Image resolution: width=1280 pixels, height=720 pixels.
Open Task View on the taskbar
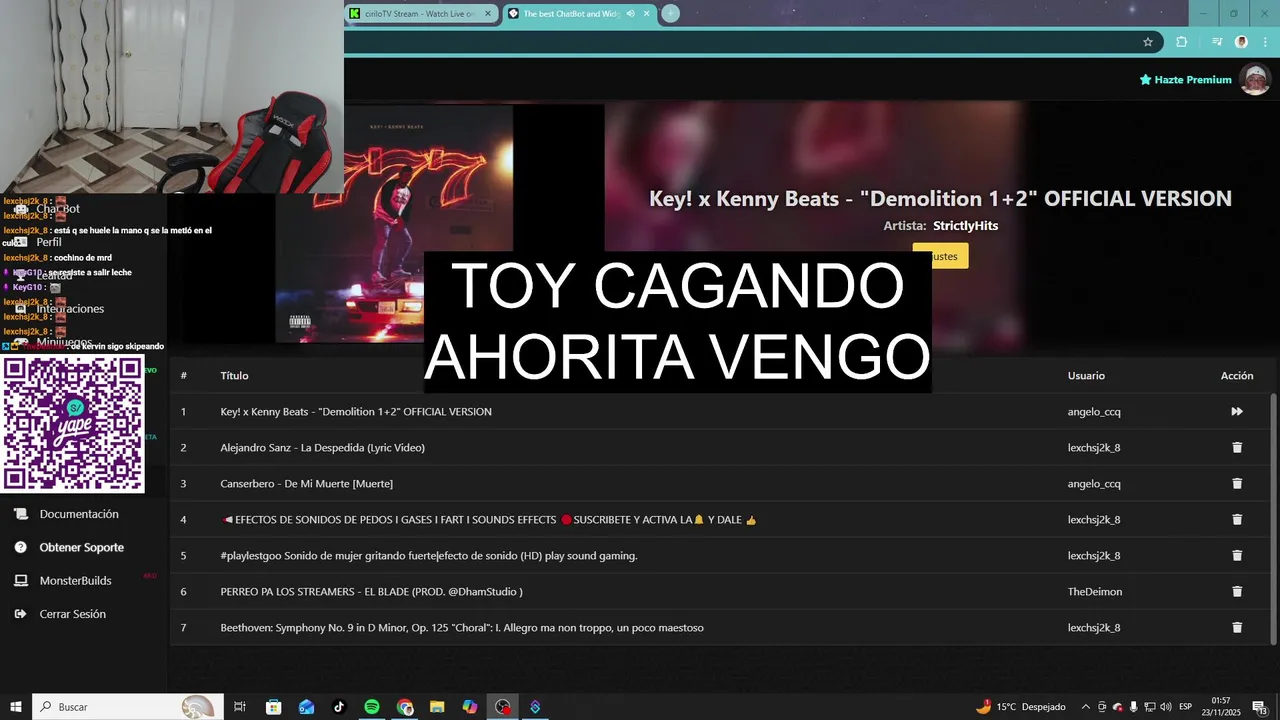[240, 707]
